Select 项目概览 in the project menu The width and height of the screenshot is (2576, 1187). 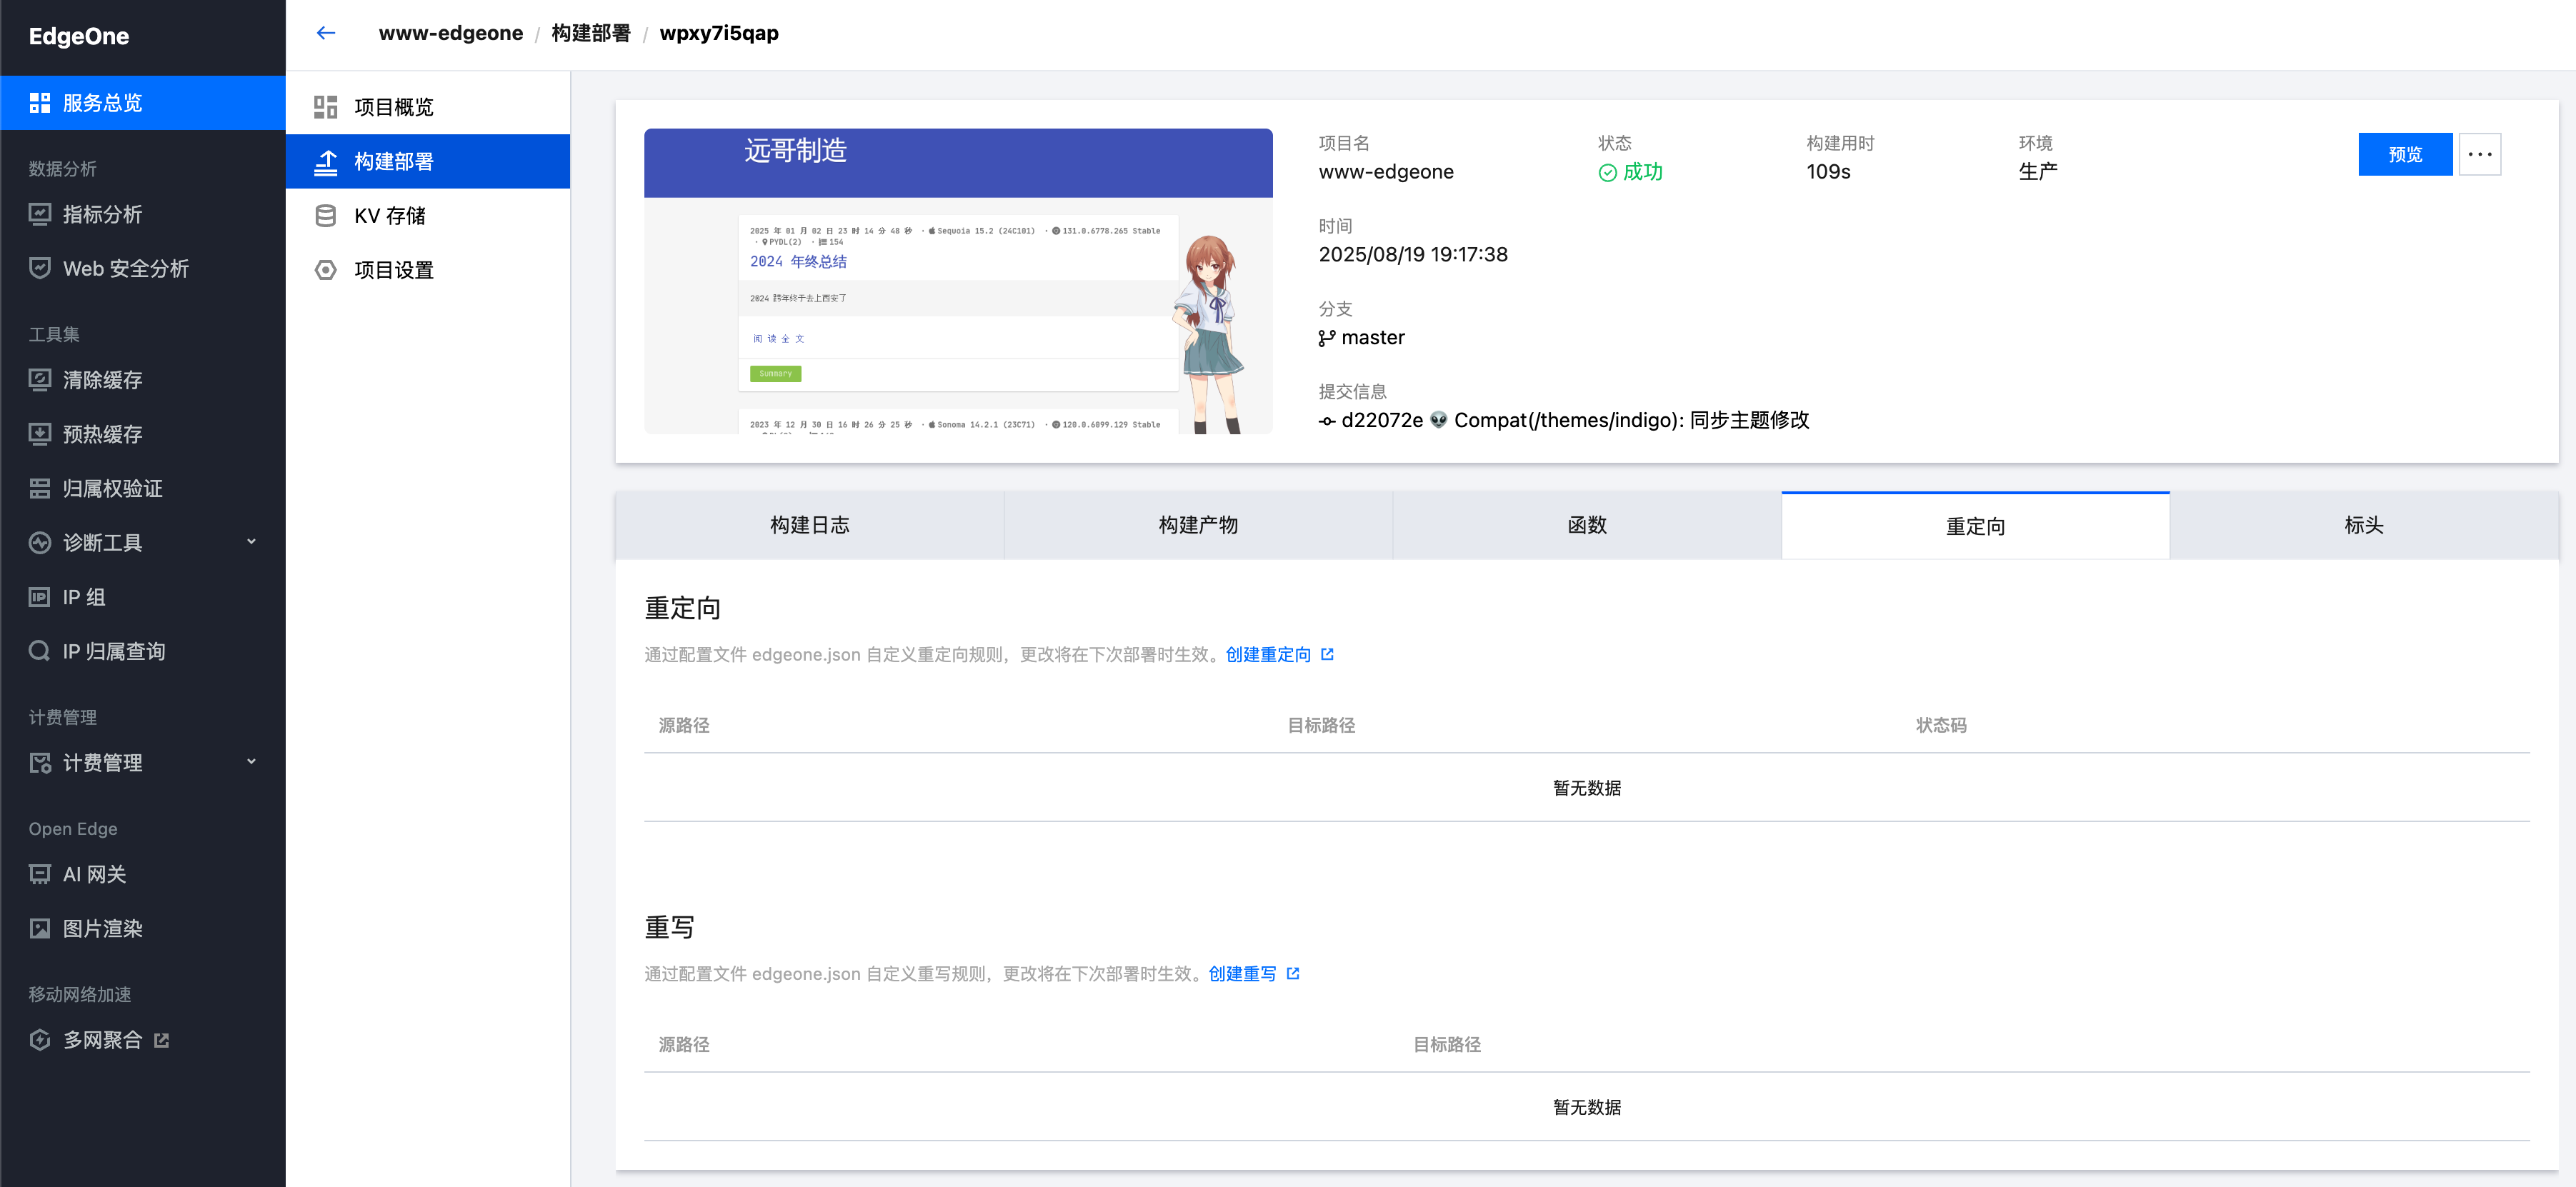click(393, 107)
